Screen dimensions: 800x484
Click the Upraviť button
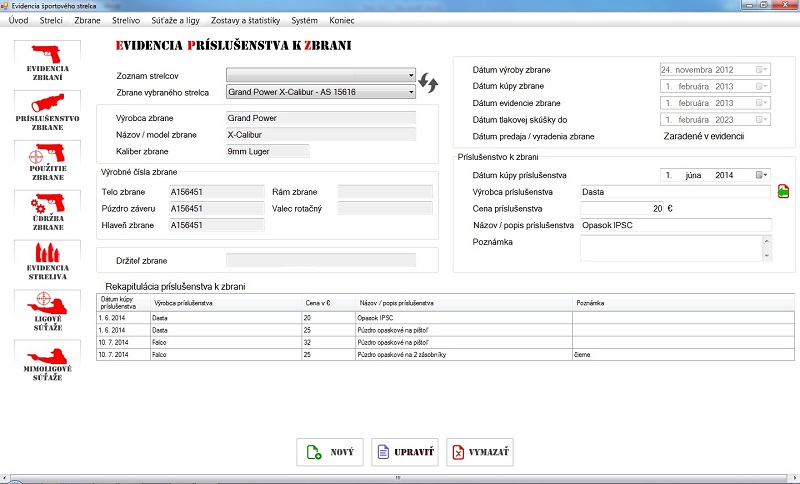404,453
